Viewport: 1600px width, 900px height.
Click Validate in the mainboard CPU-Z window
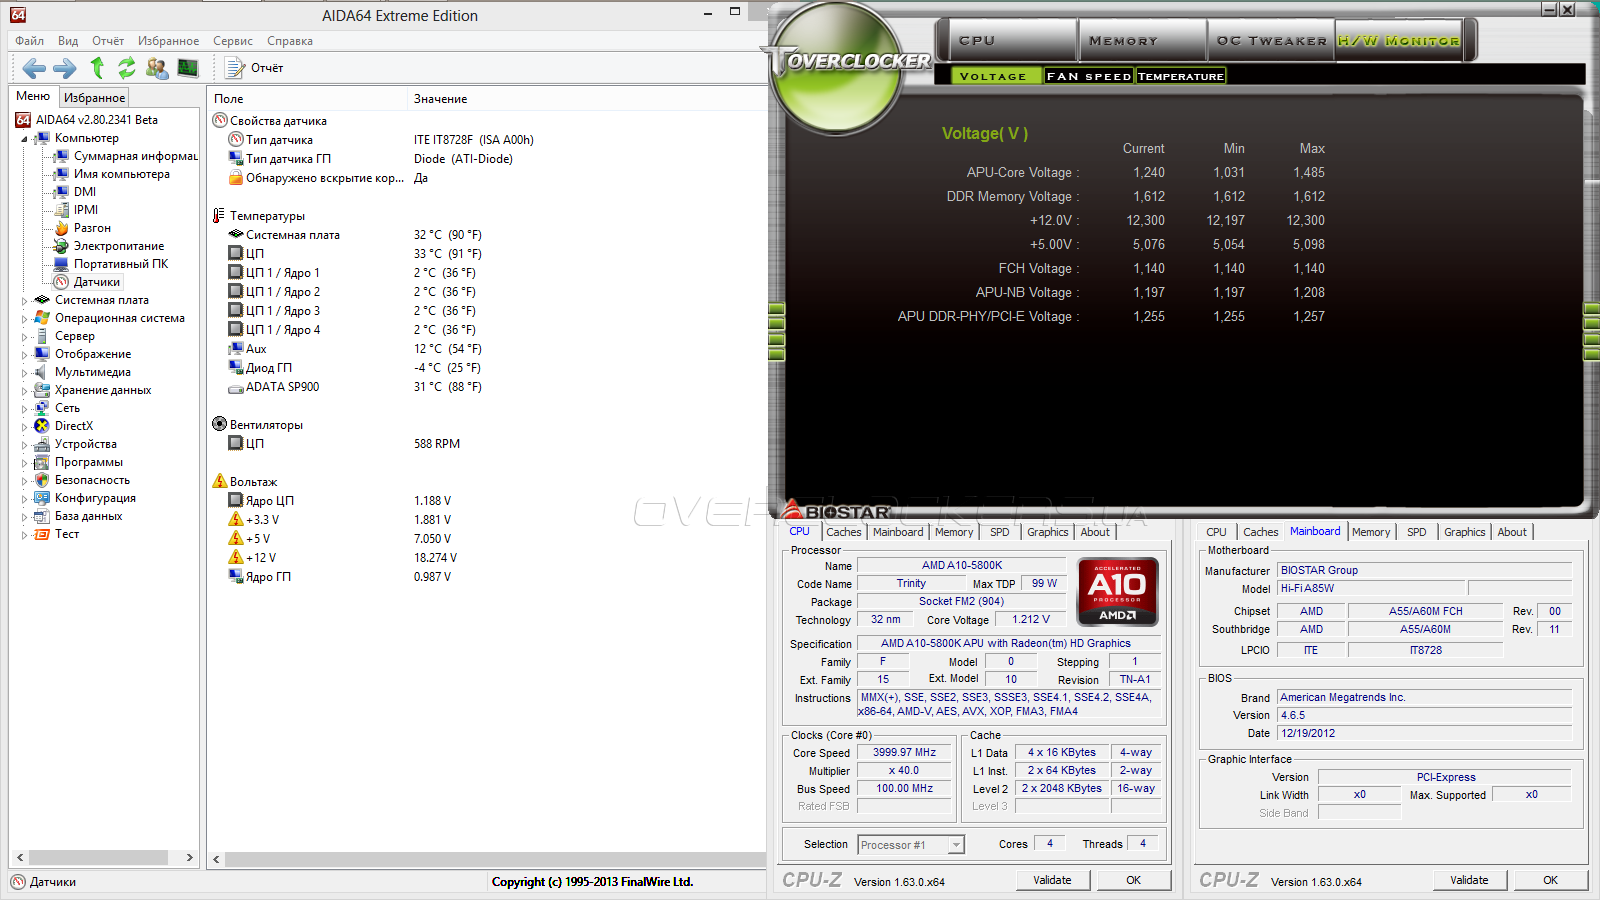click(x=1469, y=880)
